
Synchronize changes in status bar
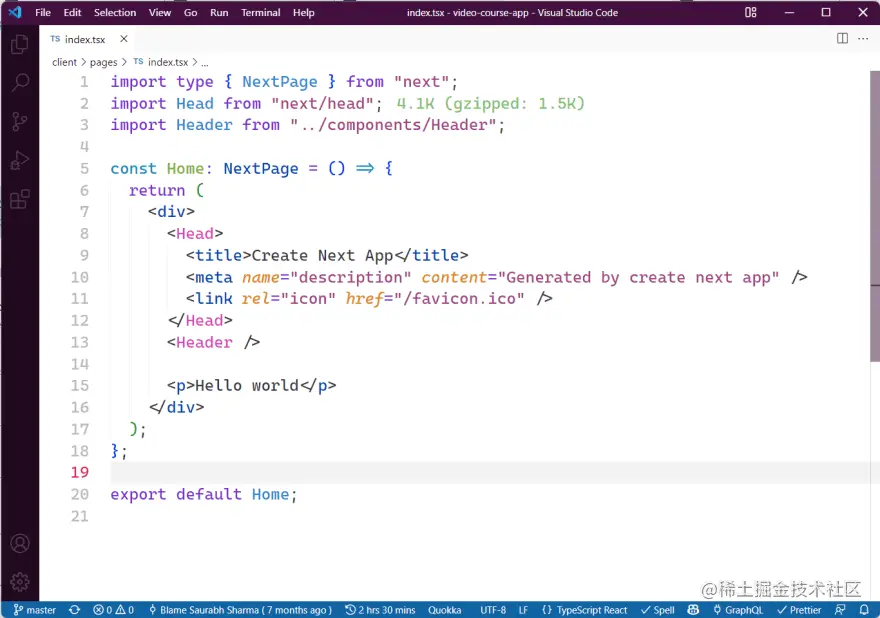(74, 610)
